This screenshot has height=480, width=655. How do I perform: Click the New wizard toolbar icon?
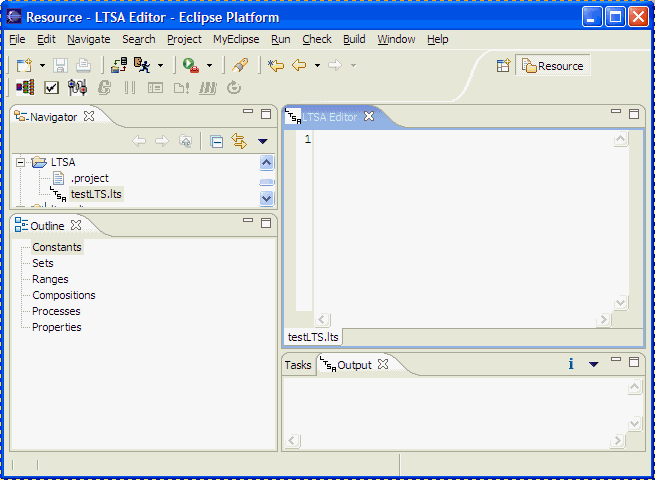pos(24,65)
